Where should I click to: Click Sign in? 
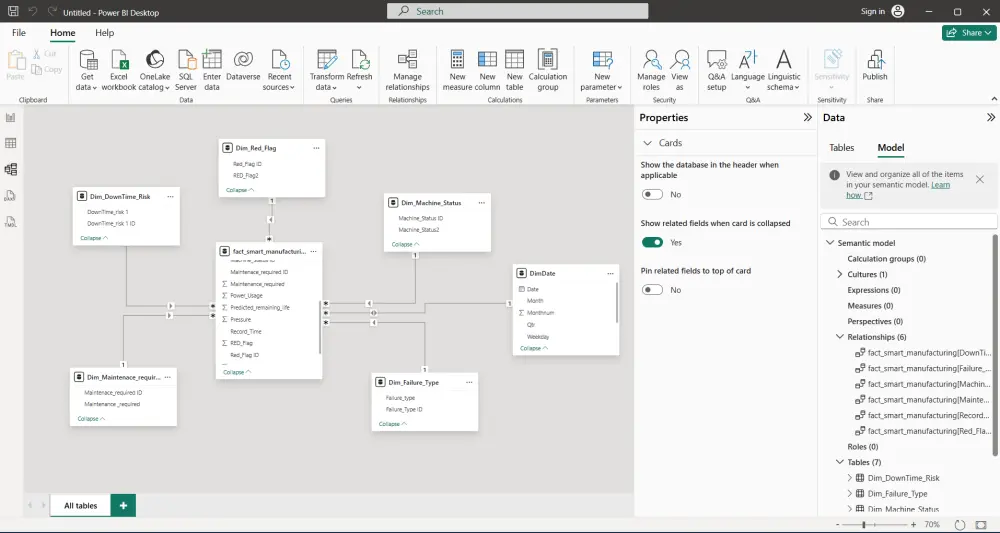coord(882,11)
